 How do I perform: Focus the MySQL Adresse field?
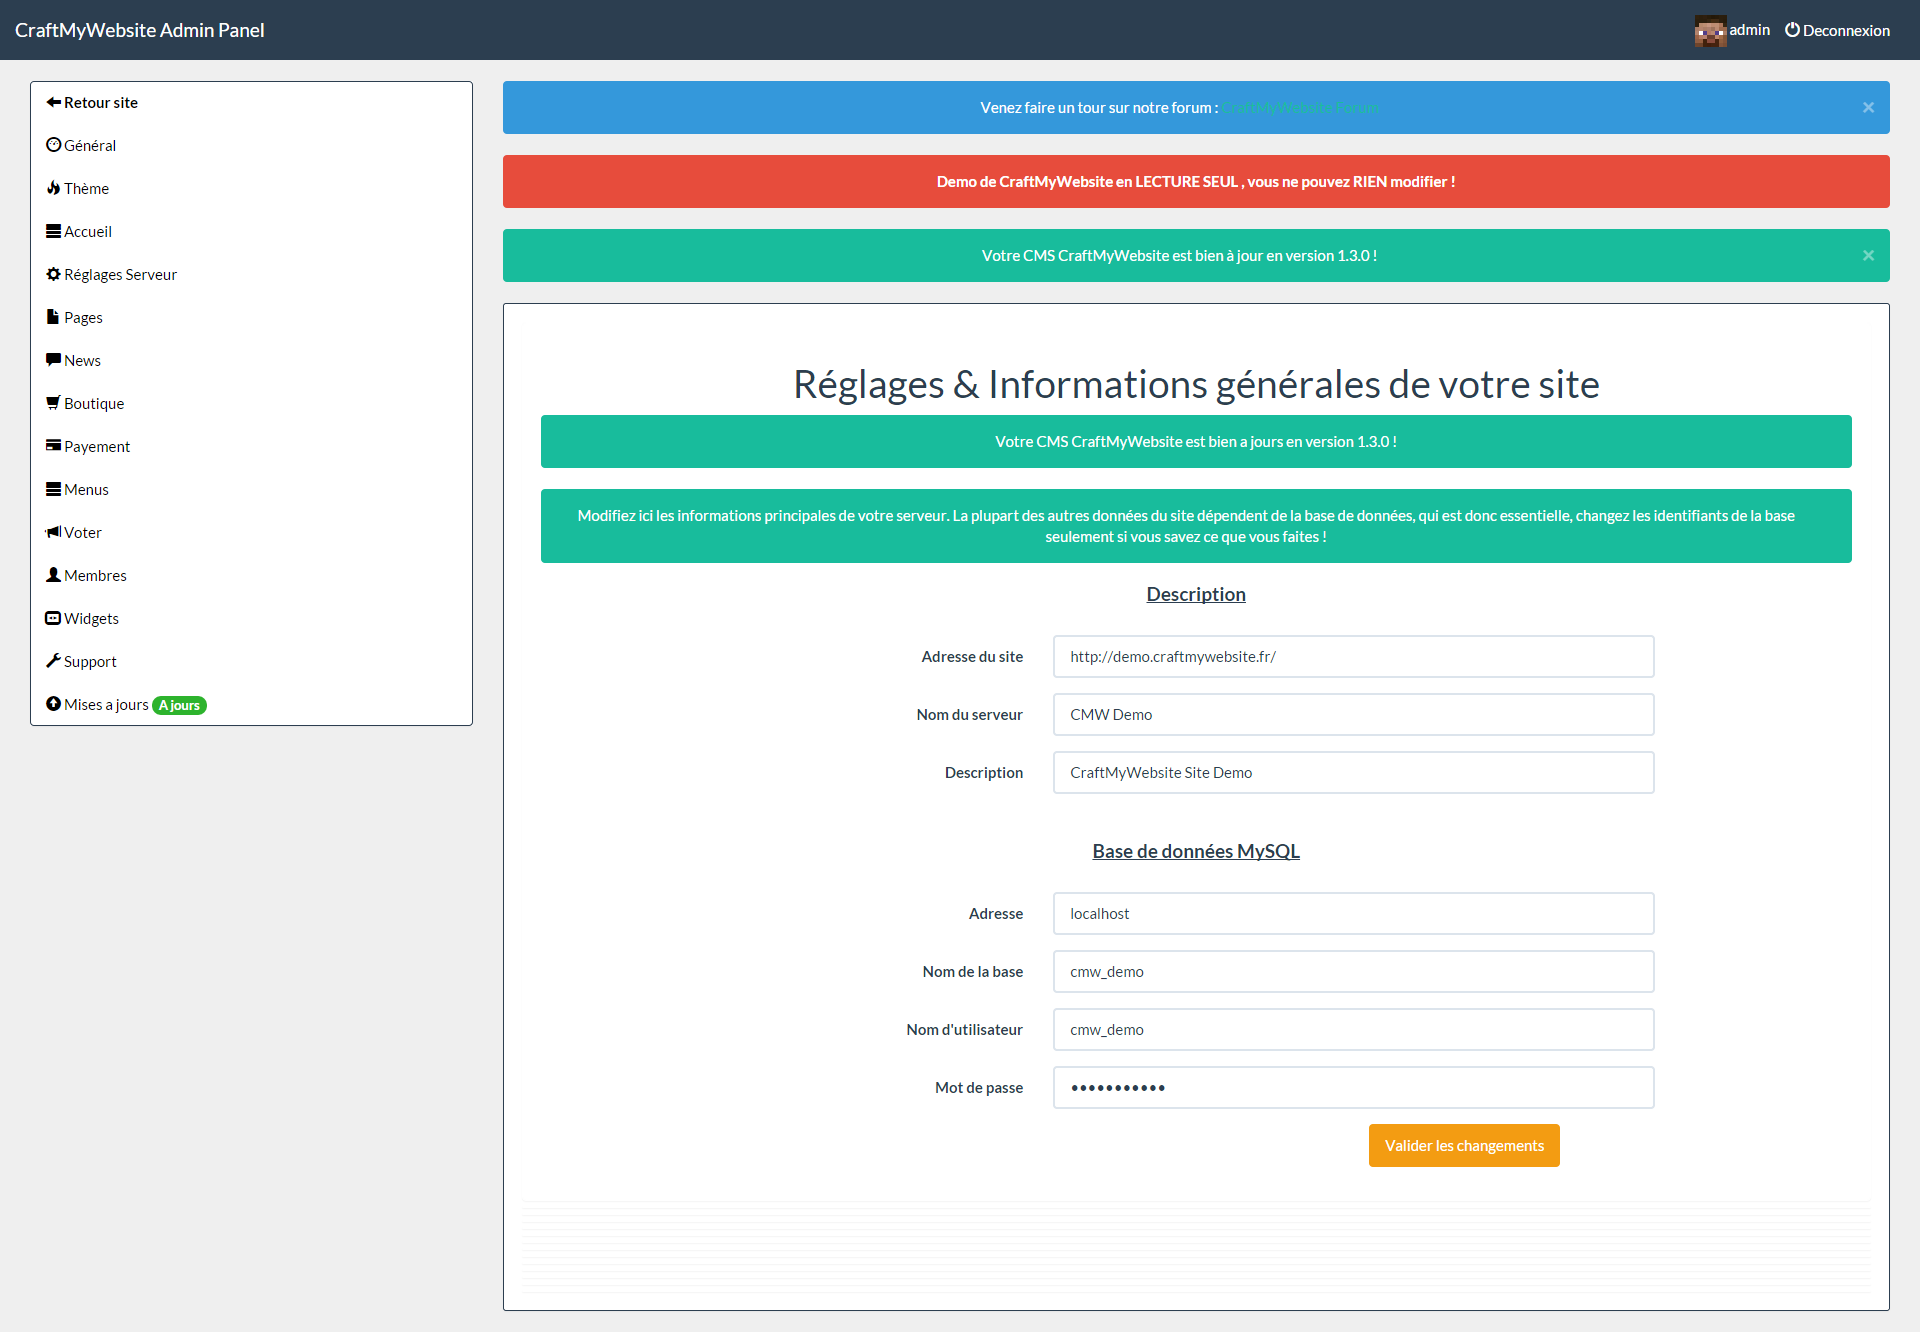(x=1354, y=914)
